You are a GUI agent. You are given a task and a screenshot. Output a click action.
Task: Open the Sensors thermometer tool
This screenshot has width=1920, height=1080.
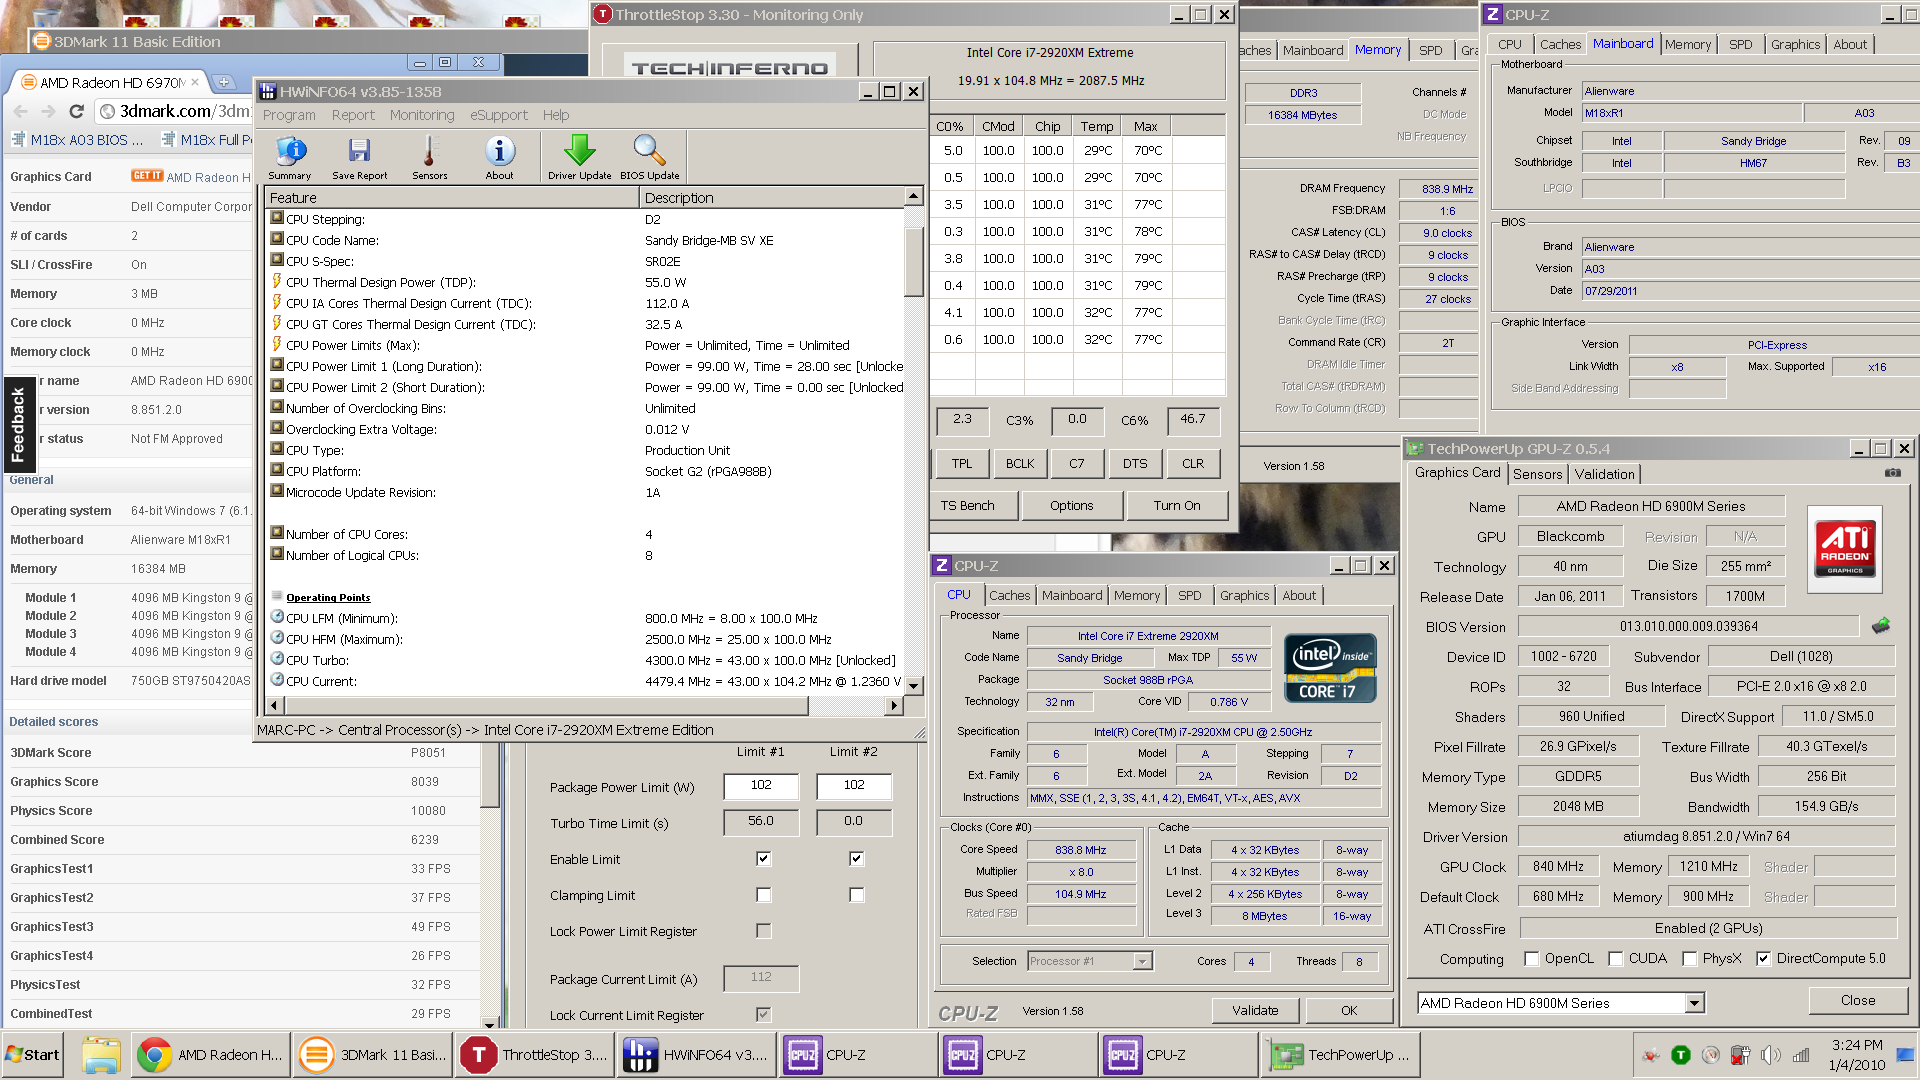tap(429, 157)
